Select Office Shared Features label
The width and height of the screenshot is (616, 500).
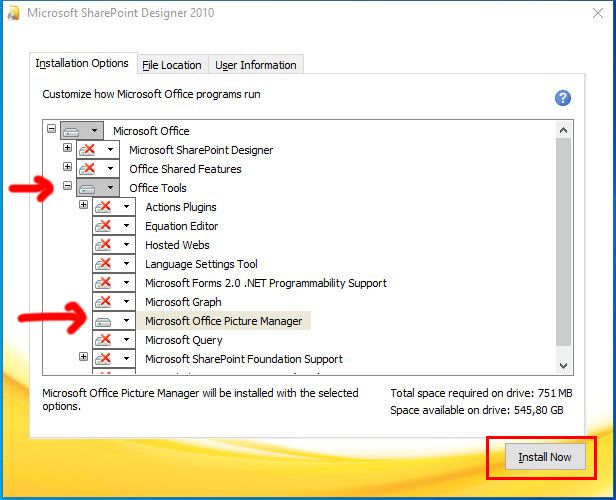(x=185, y=169)
